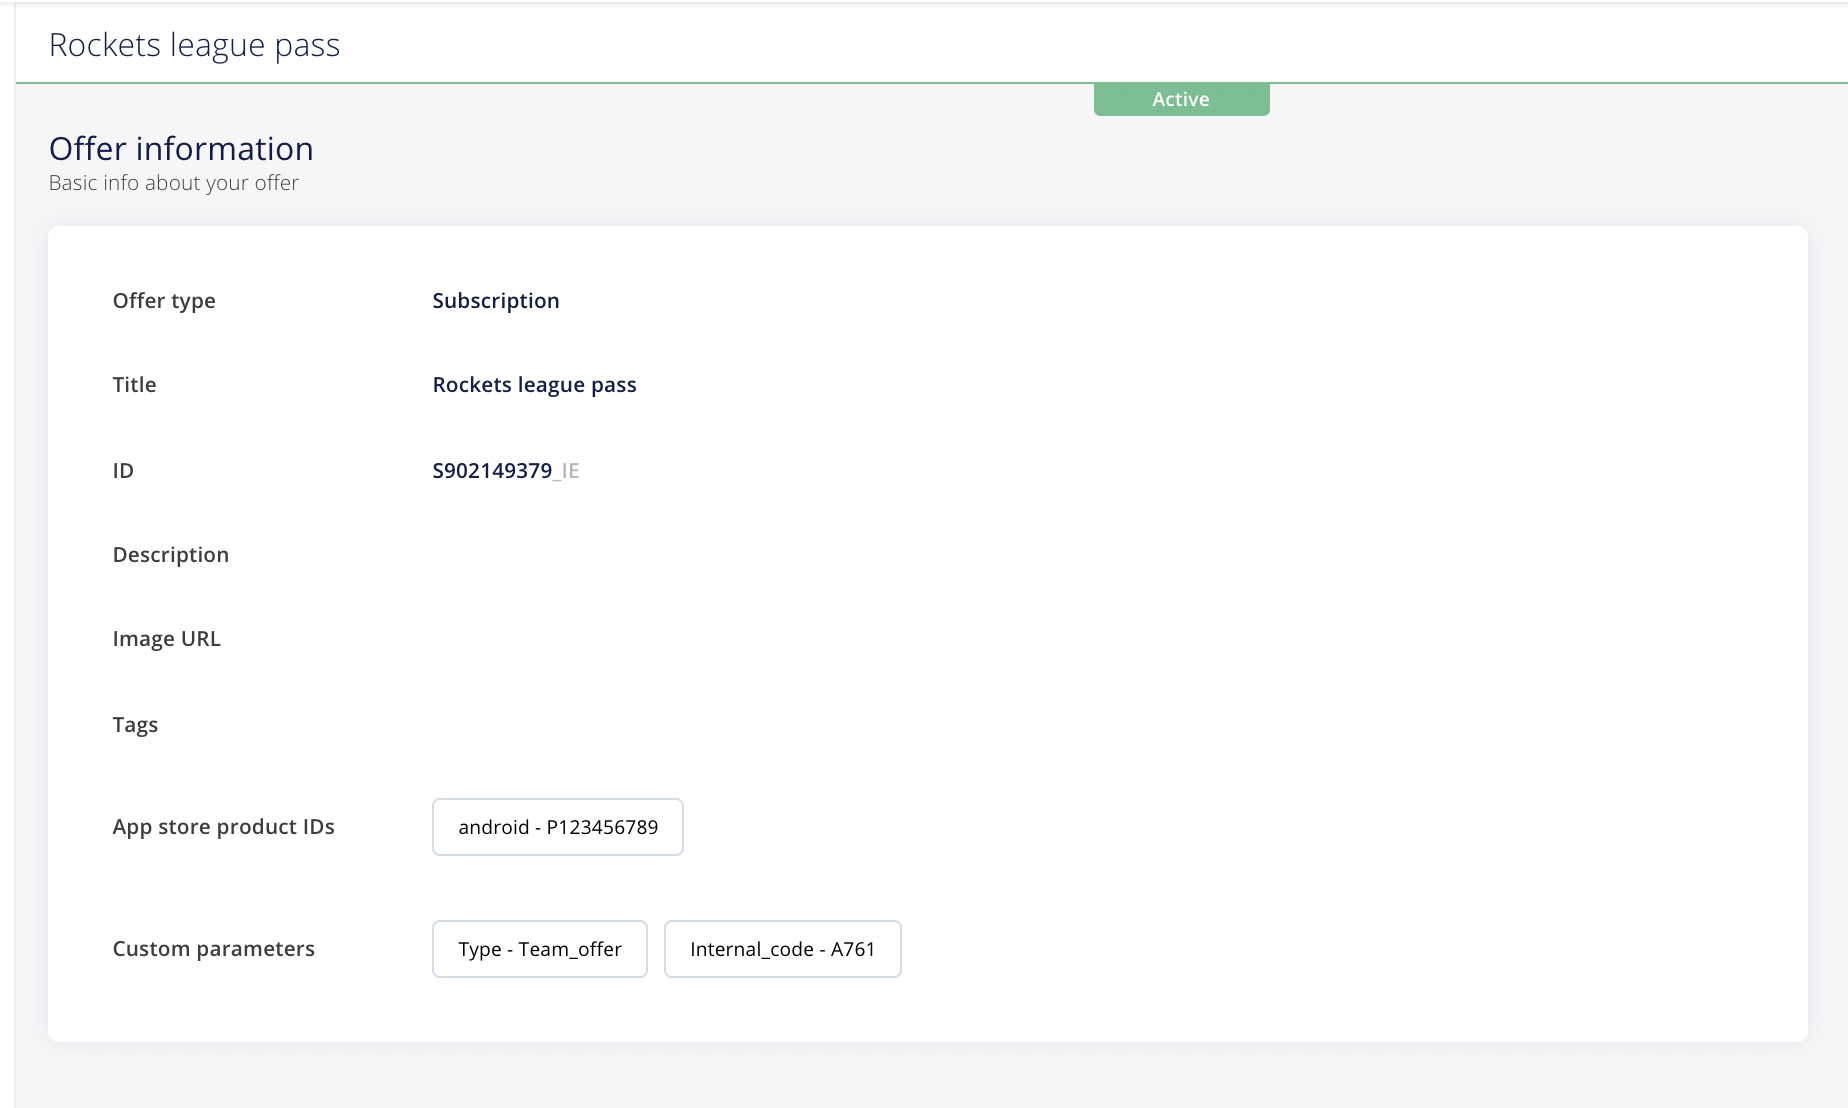Click the Type - Team_offer parameter chip
Image resolution: width=1848 pixels, height=1108 pixels.
coord(540,949)
